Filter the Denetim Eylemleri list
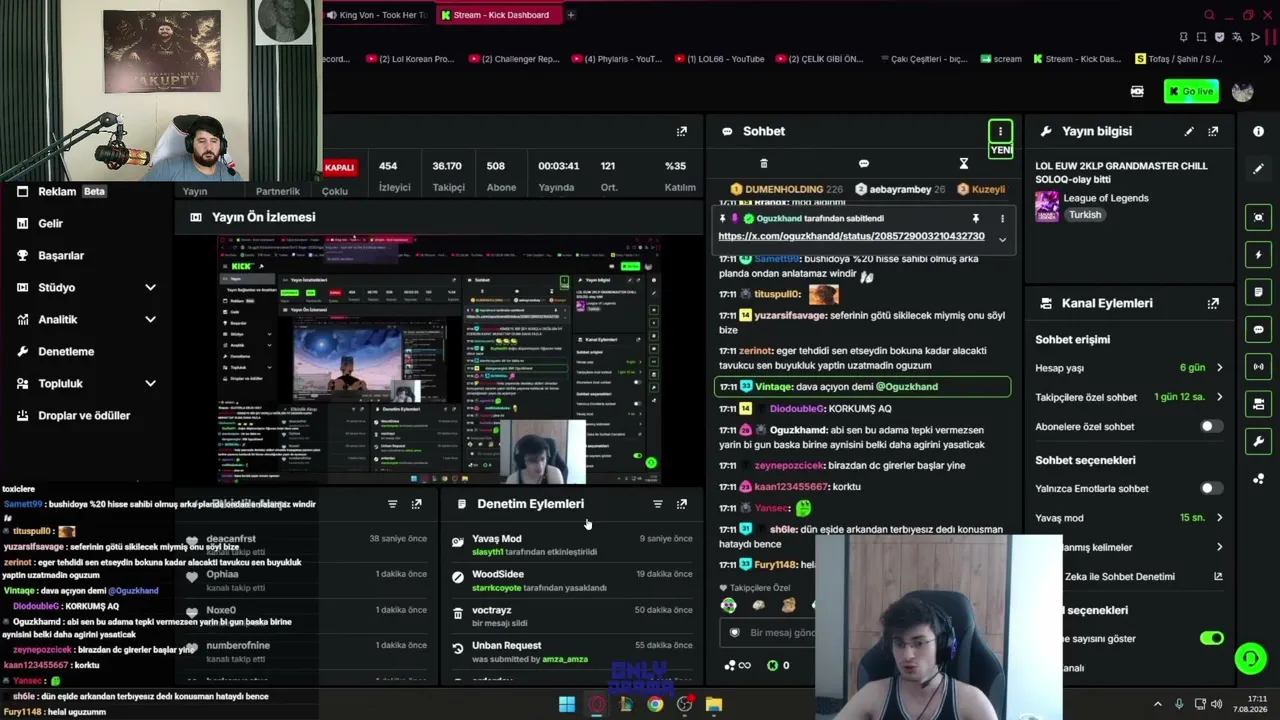 click(x=657, y=504)
